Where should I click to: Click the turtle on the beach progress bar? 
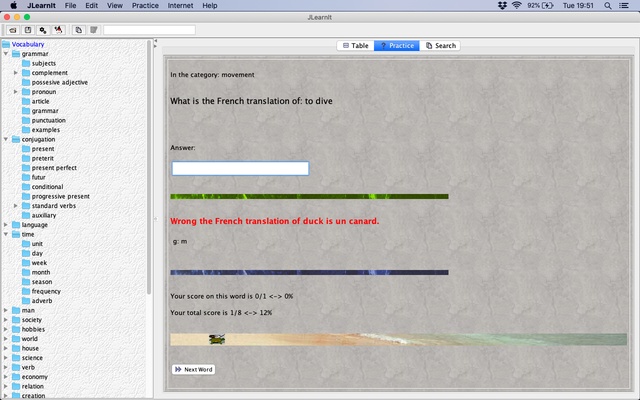217,339
